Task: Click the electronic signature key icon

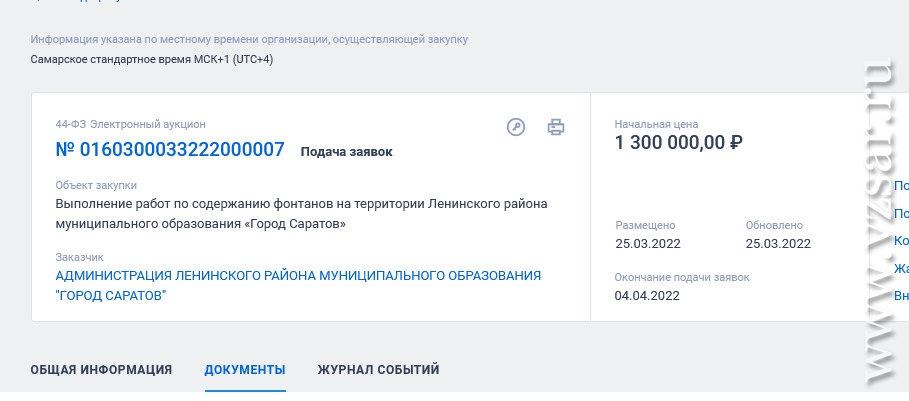Action: click(x=516, y=127)
